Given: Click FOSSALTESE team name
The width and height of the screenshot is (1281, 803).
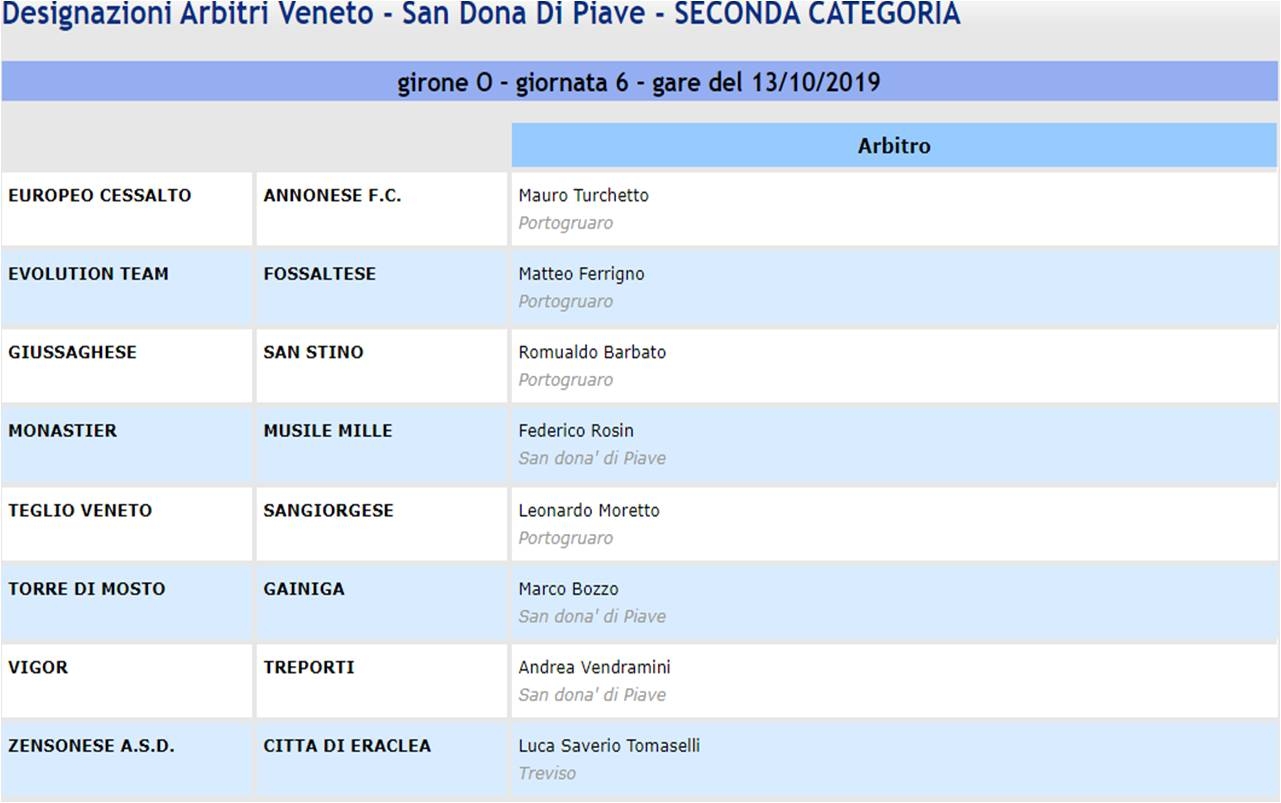Looking at the screenshot, I should point(320,274).
